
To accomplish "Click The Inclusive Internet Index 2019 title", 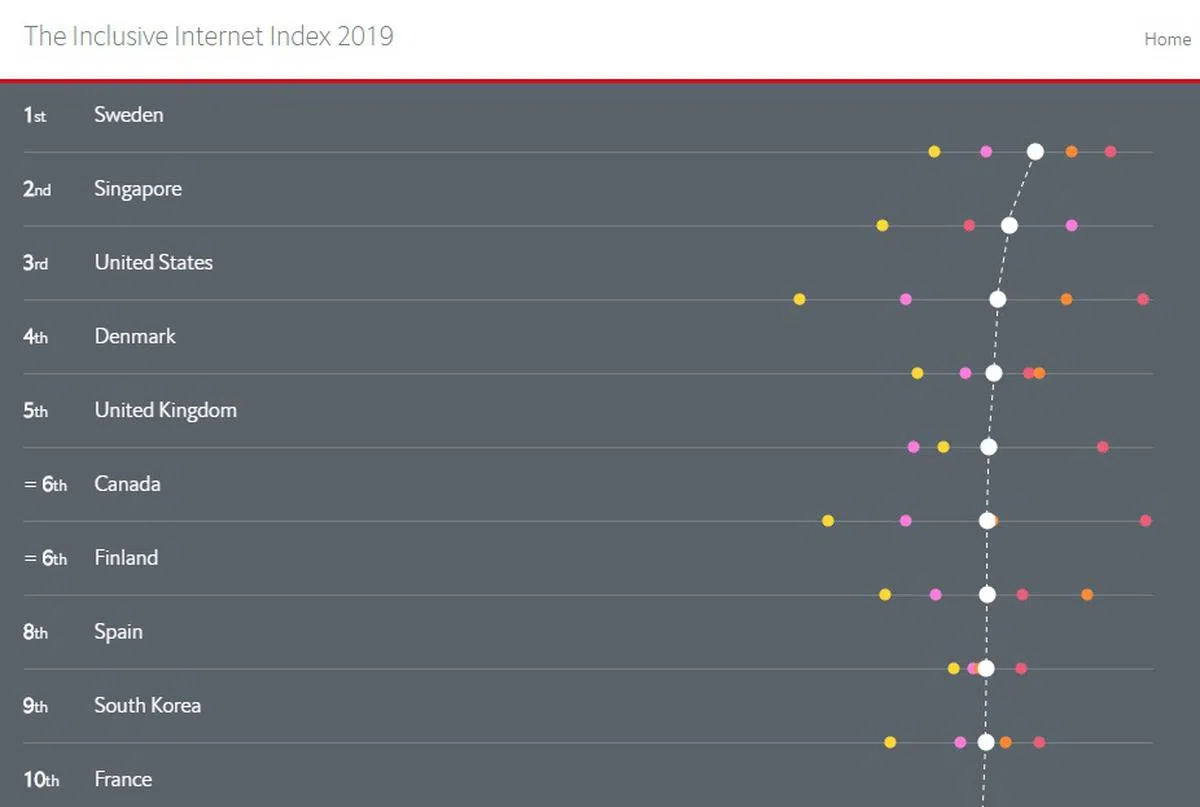I will tap(208, 36).
